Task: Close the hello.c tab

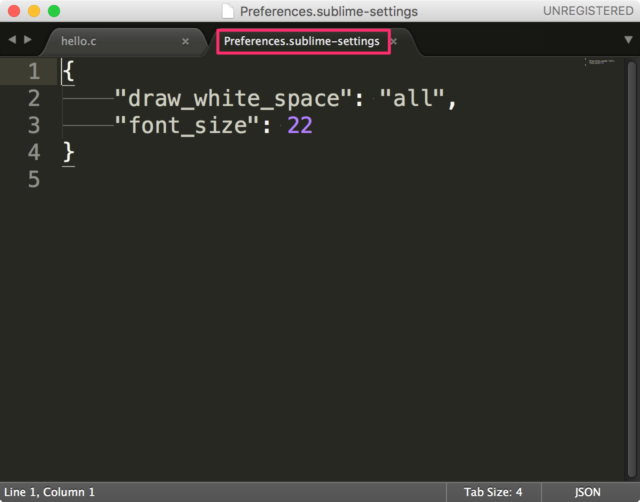Action: [185, 41]
